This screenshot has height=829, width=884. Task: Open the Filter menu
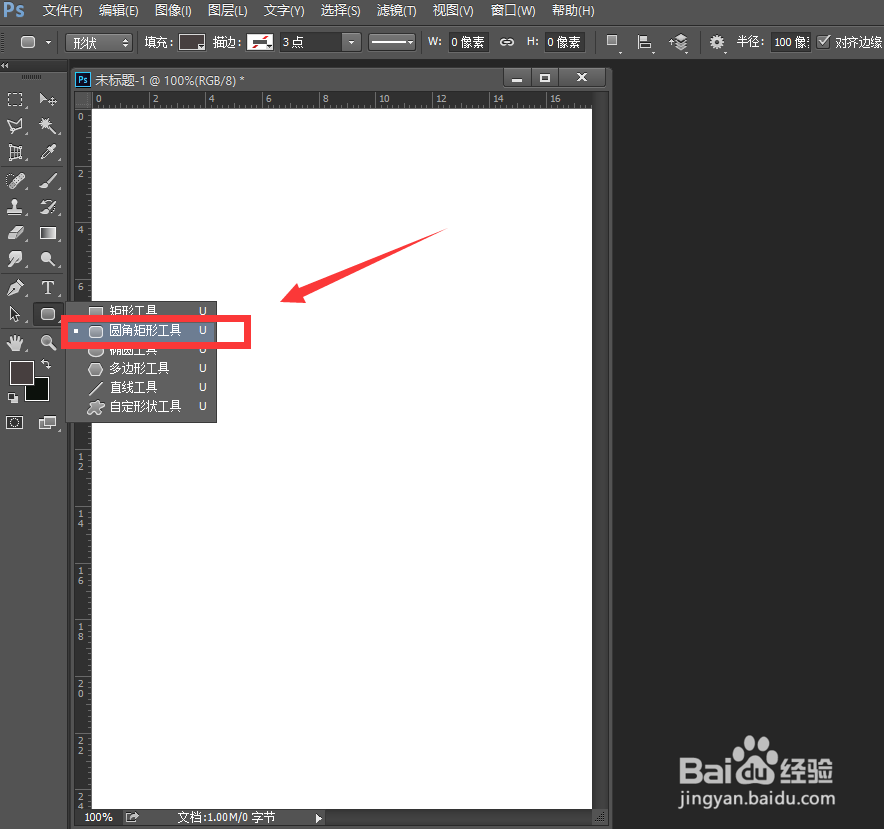pos(396,11)
